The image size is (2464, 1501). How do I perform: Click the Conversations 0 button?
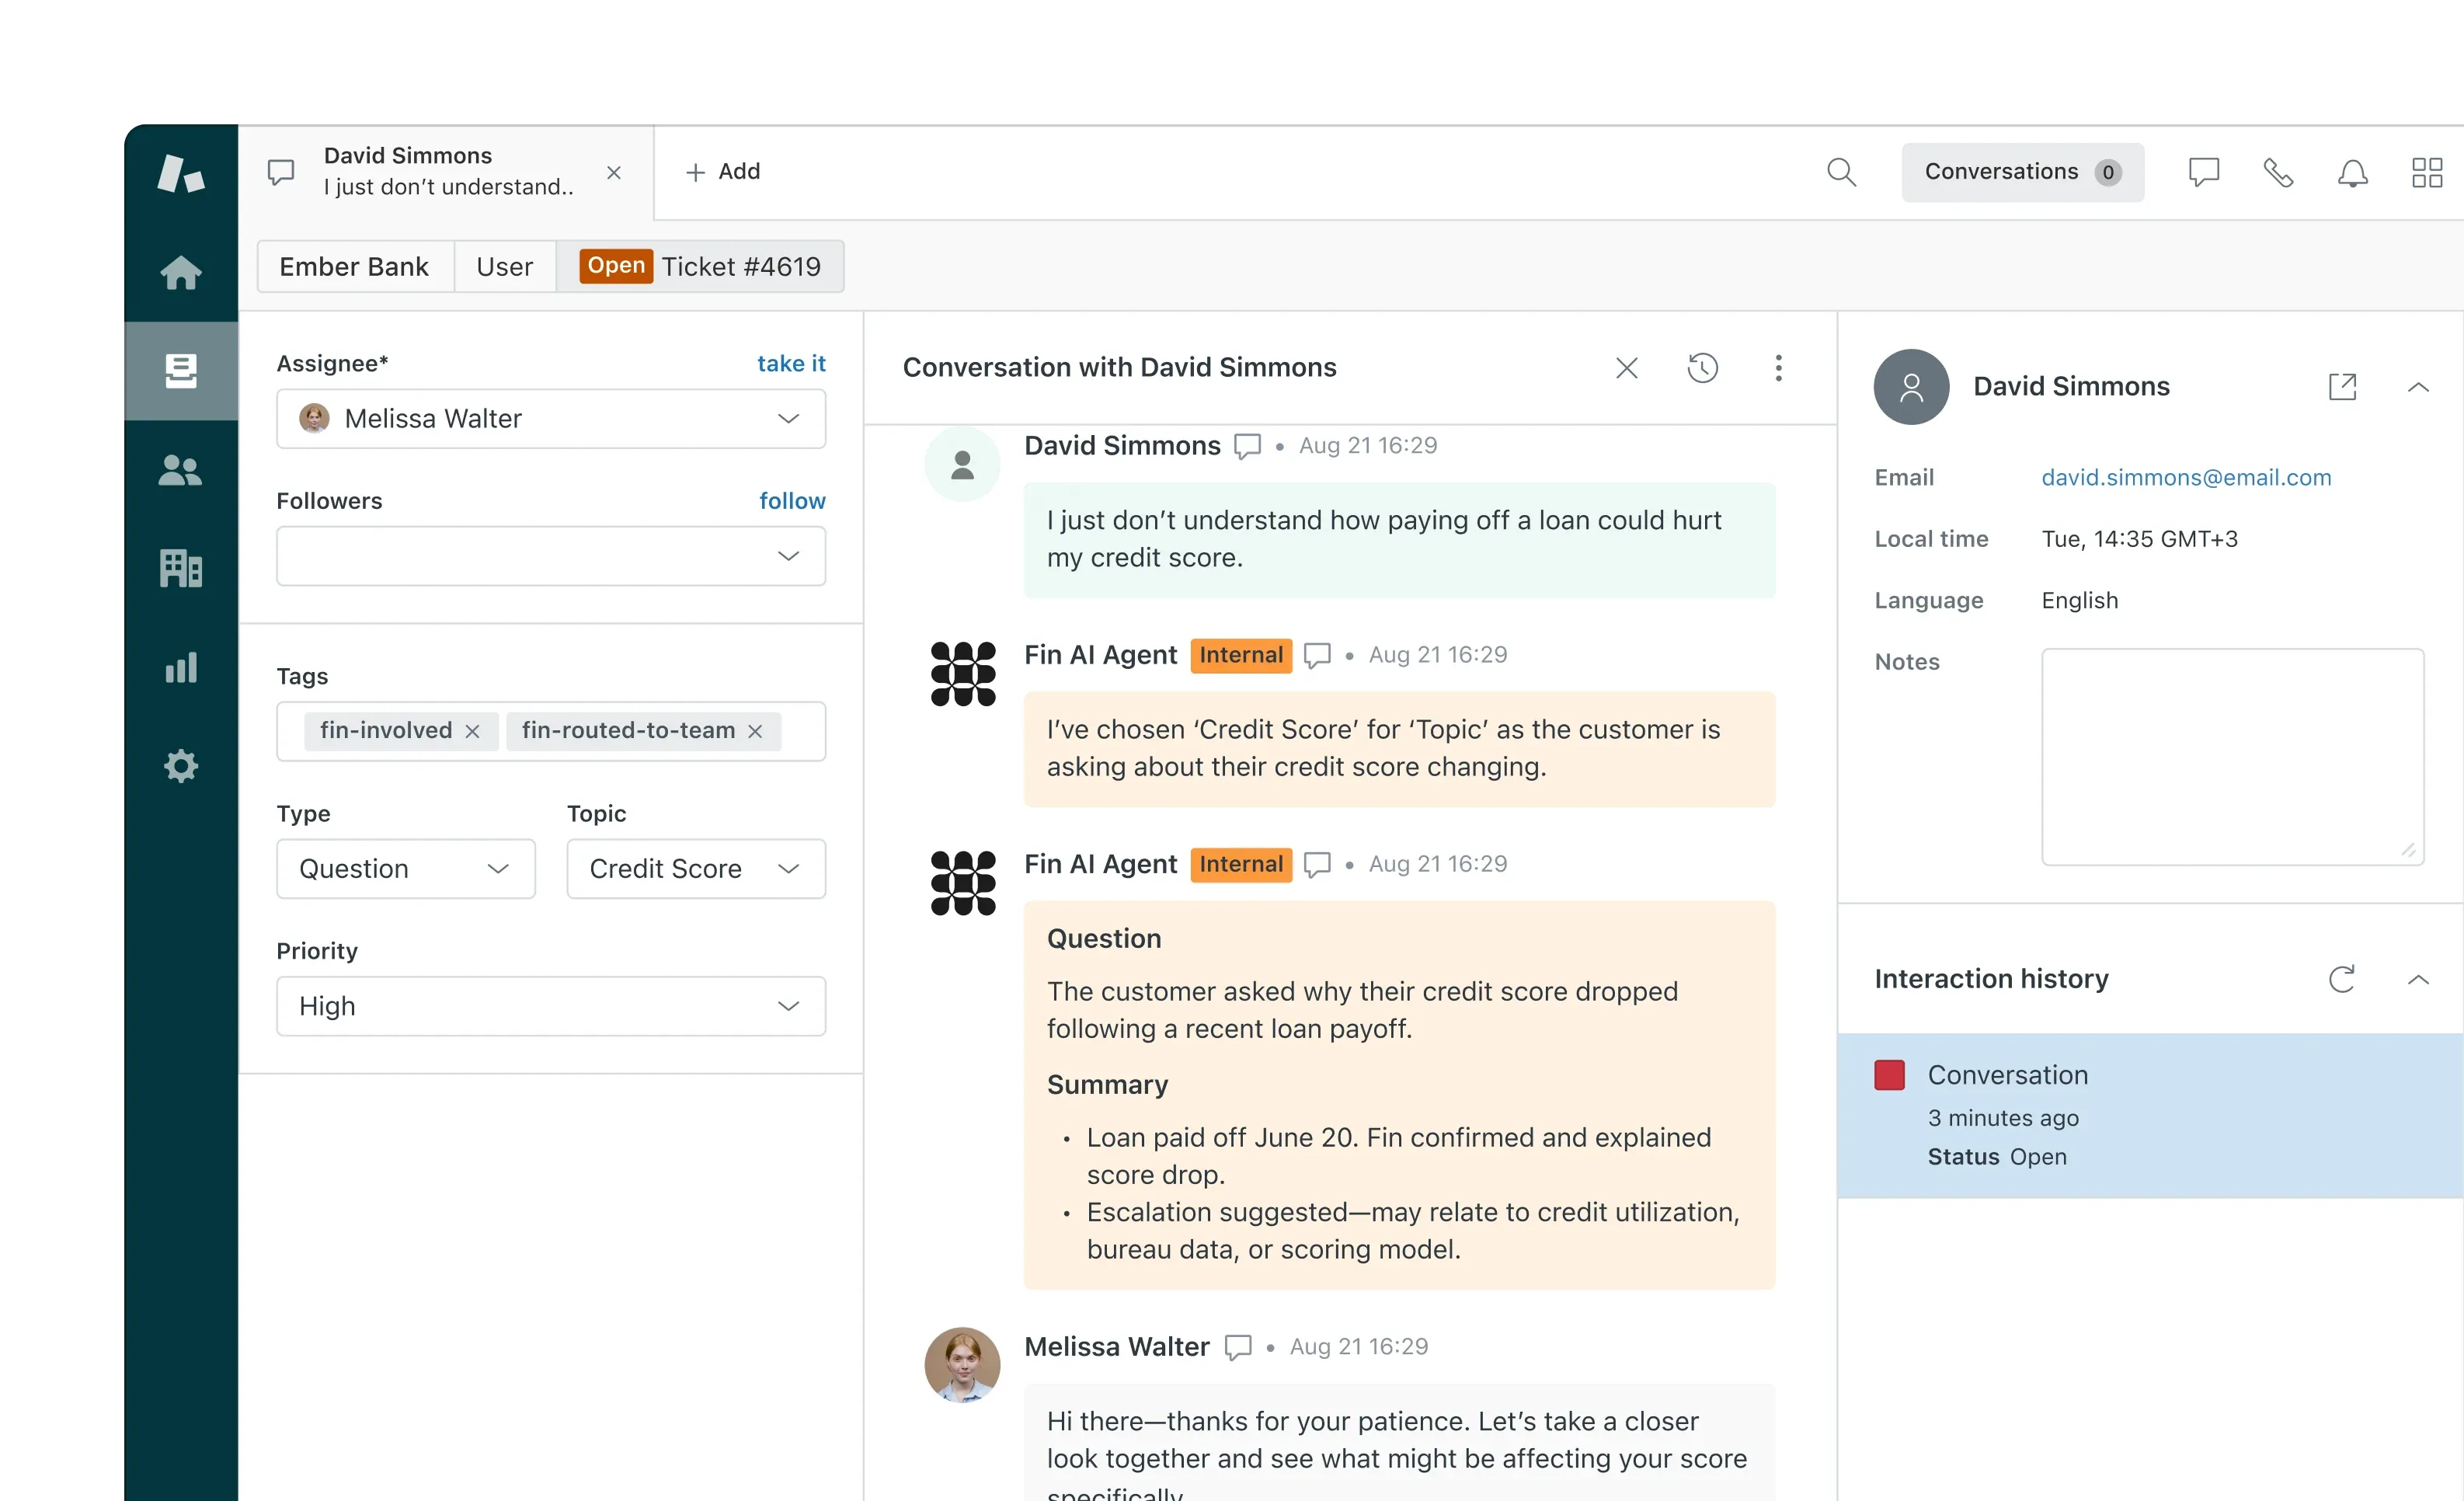(2022, 172)
